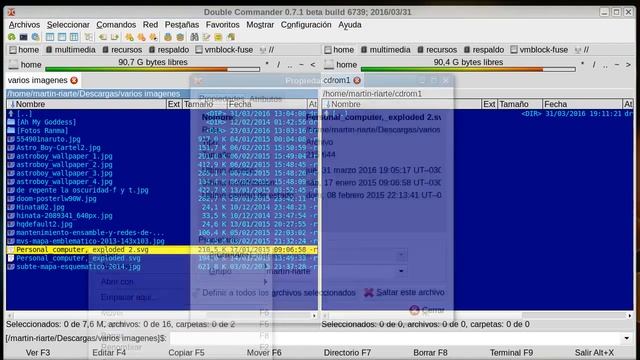Select the multimedia drive in right panel

pyautogui.click(x=386, y=50)
